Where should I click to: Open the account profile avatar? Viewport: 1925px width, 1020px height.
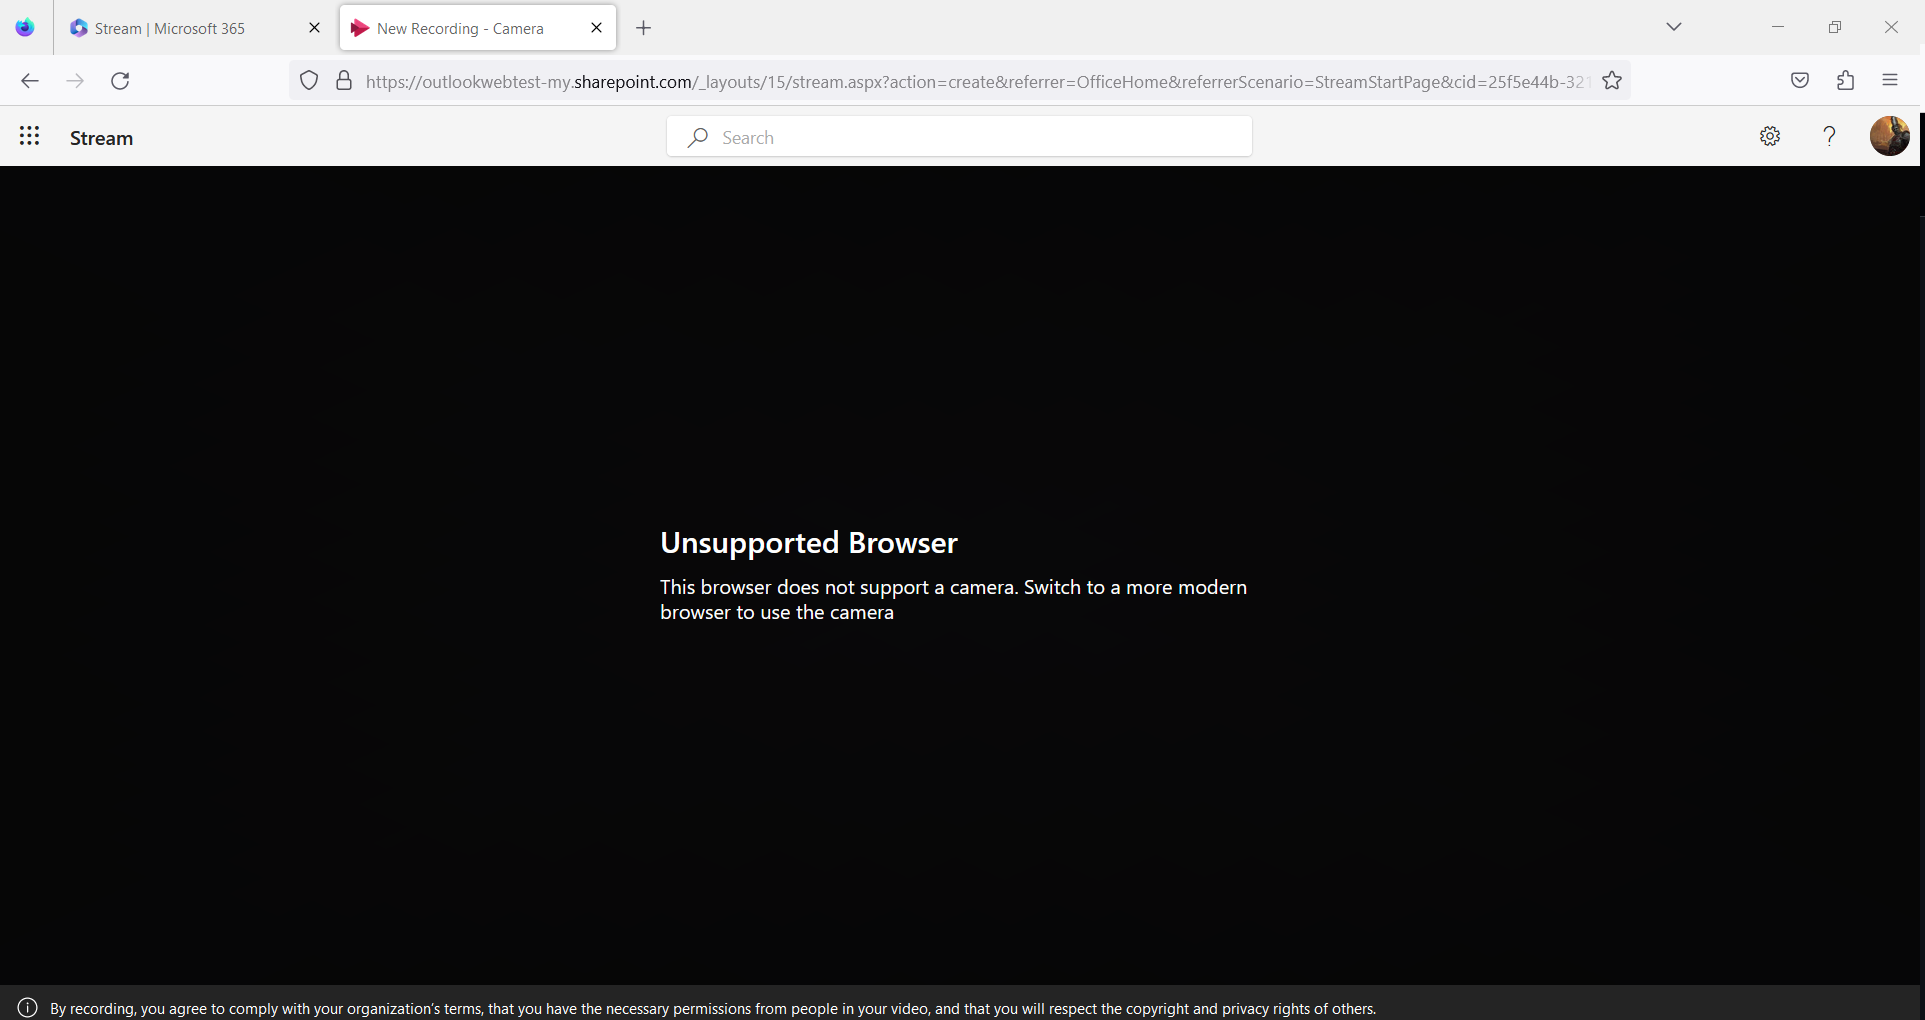[1889, 136]
